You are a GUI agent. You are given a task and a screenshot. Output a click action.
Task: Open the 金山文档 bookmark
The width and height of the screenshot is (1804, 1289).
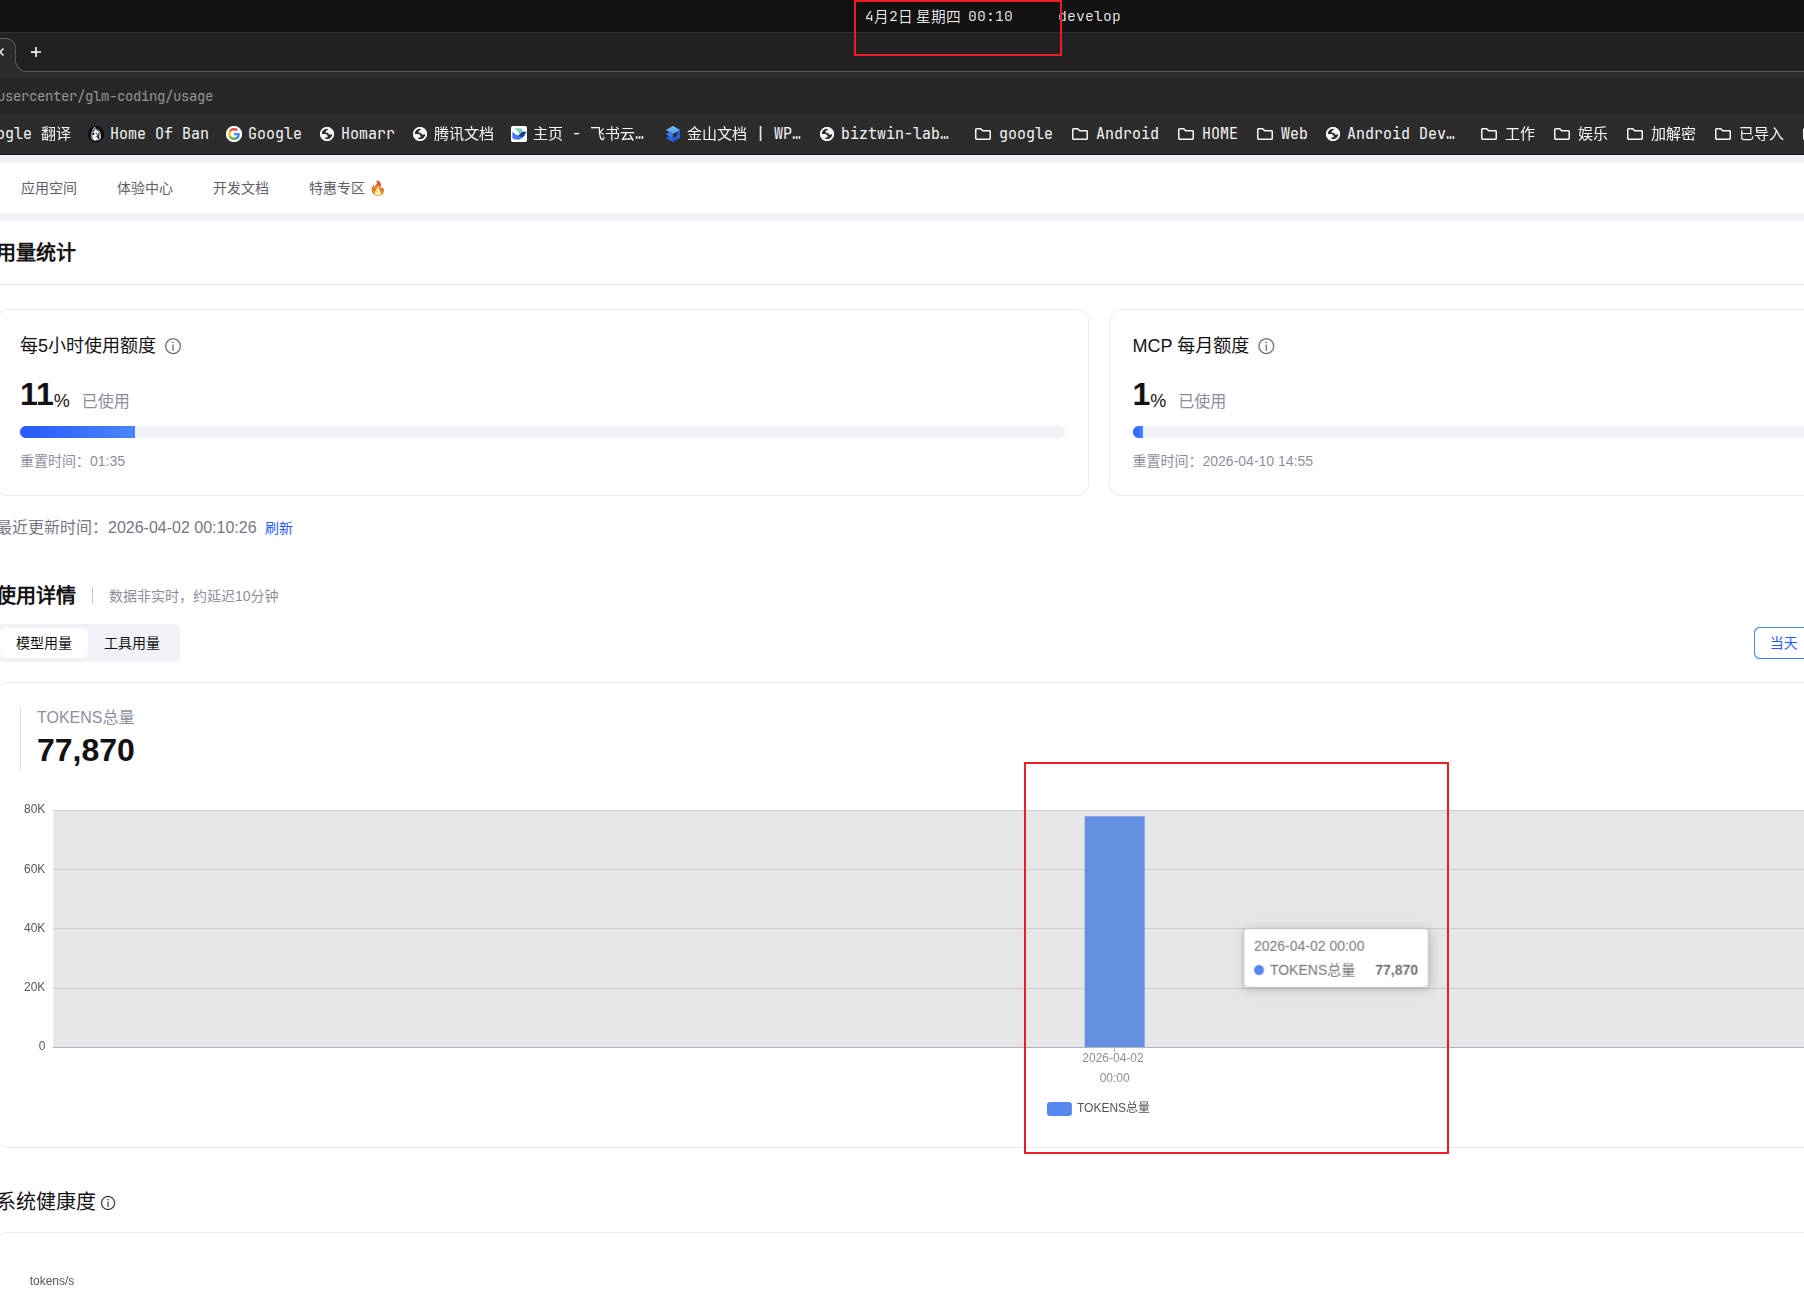732,134
